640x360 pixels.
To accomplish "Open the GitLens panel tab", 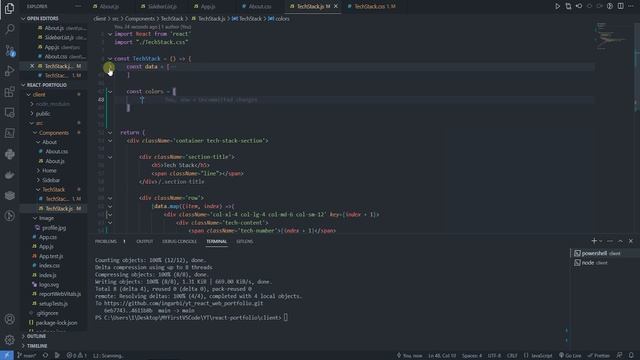I will tap(244, 241).
